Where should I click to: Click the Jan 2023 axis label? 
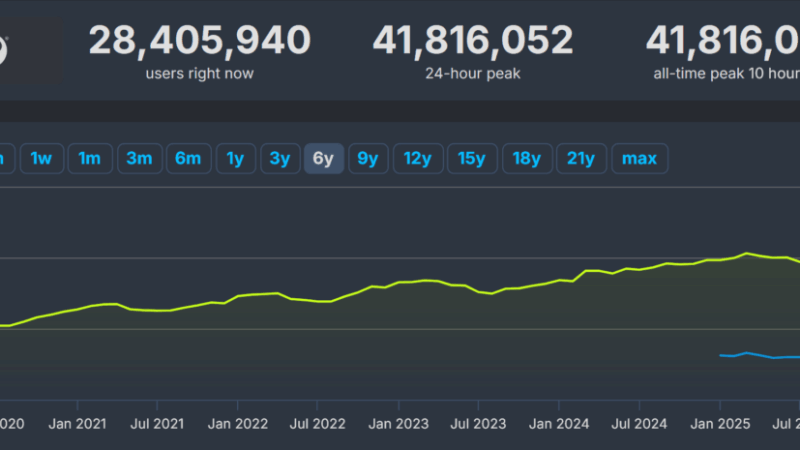point(398,424)
